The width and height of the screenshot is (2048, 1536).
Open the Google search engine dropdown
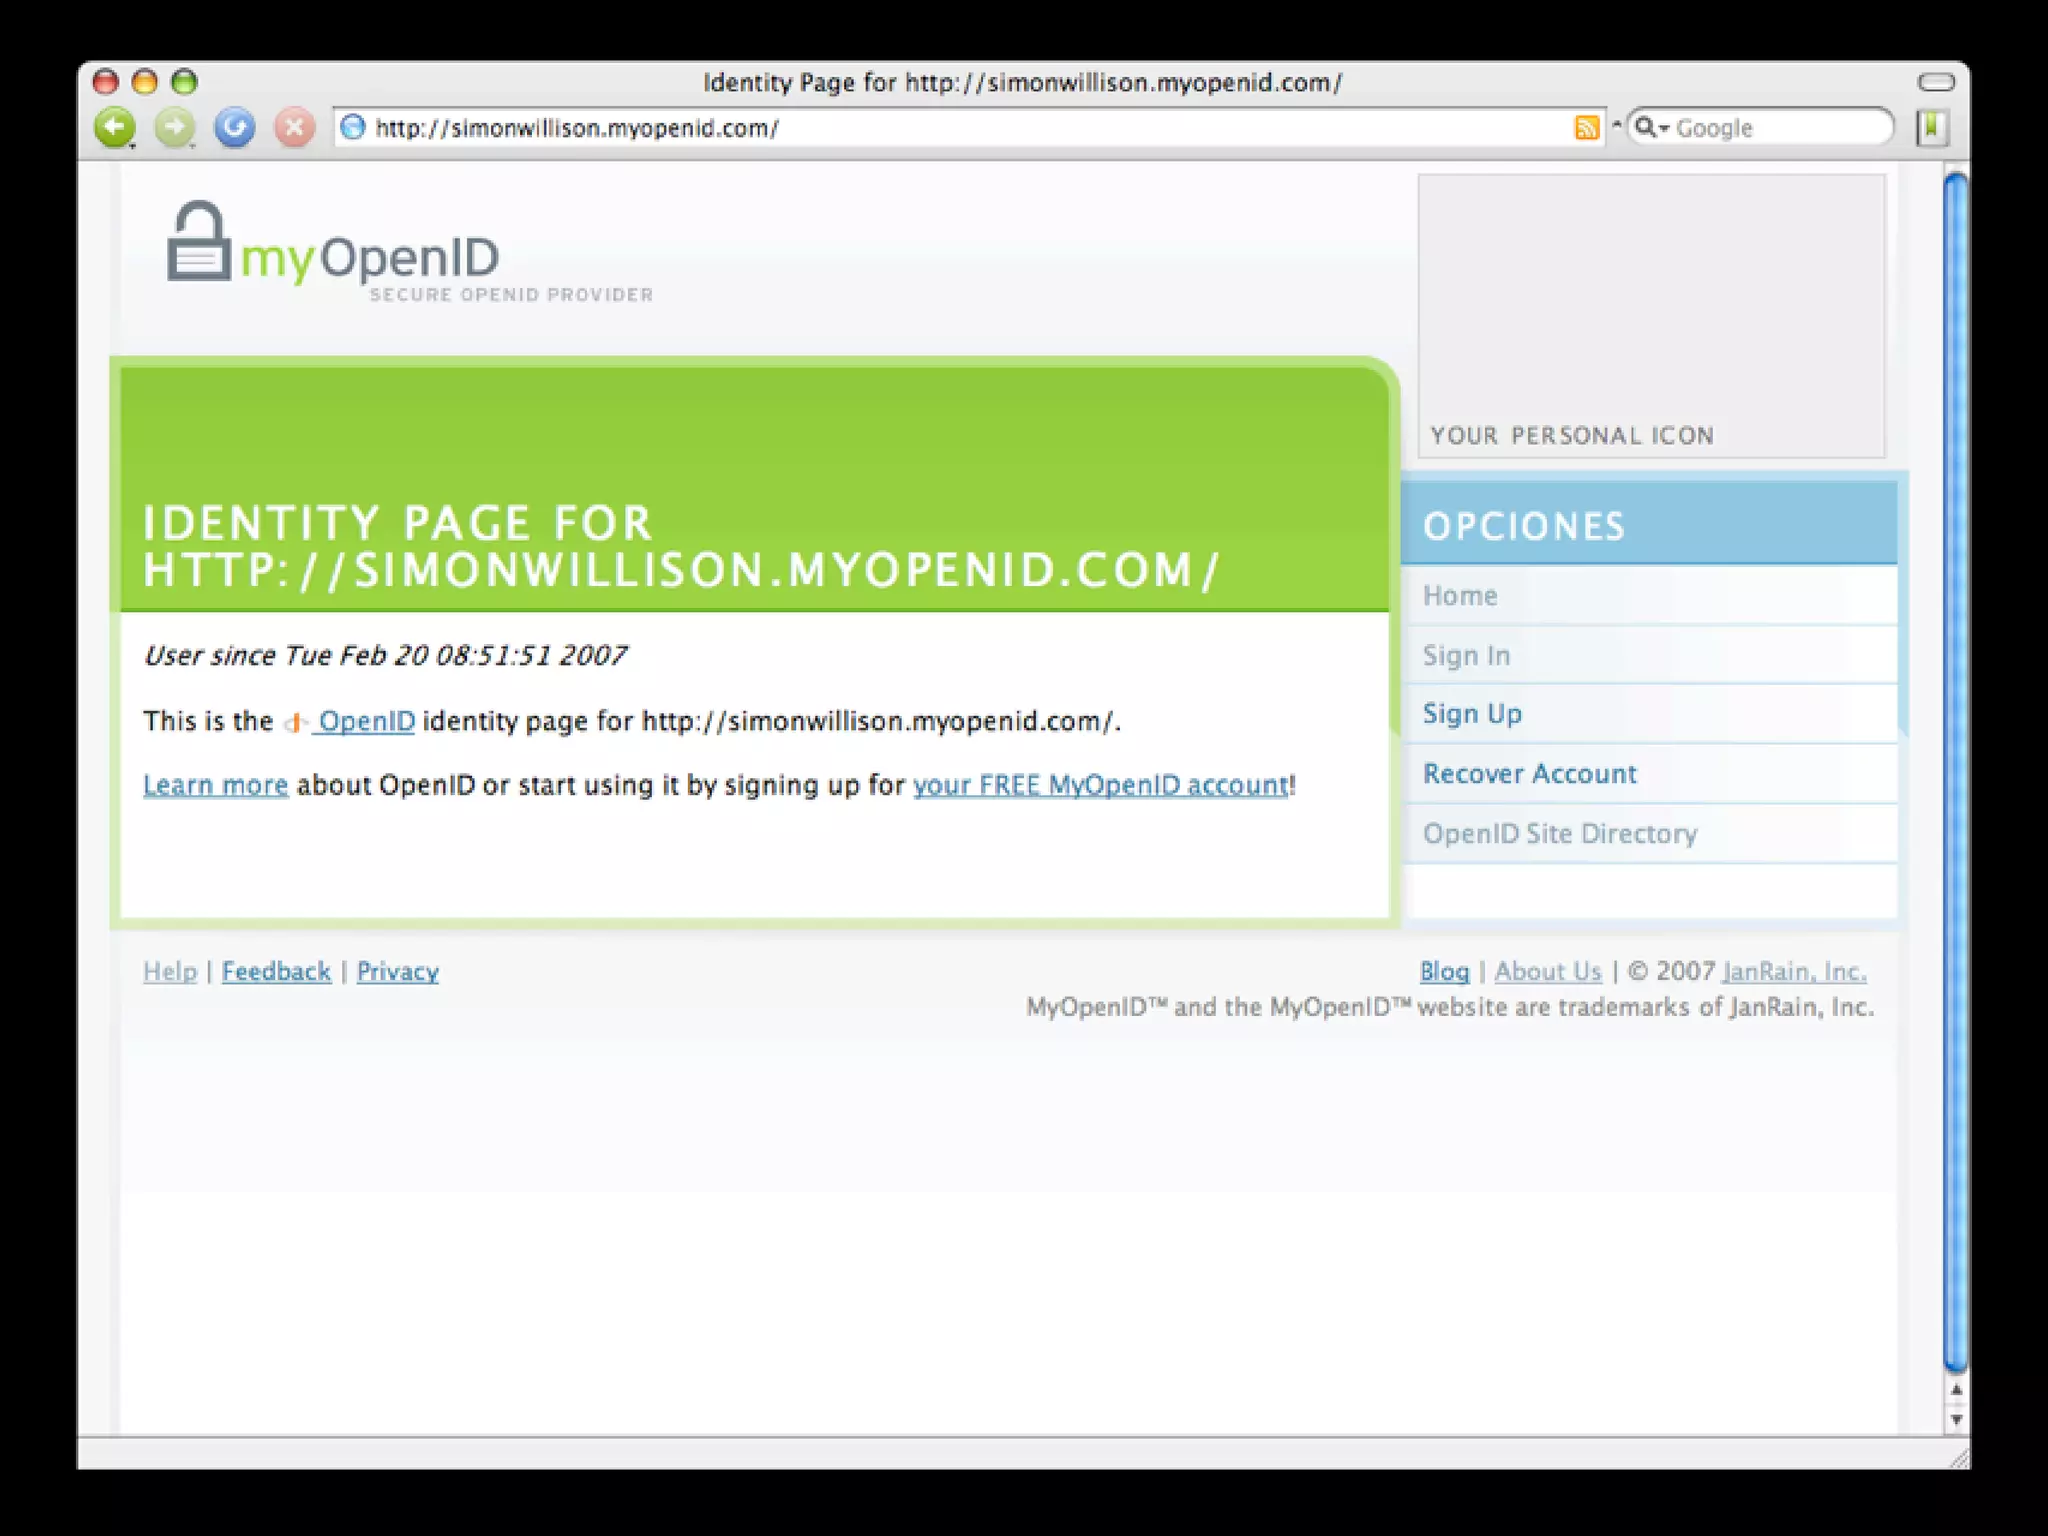[x=1651, y=128]
